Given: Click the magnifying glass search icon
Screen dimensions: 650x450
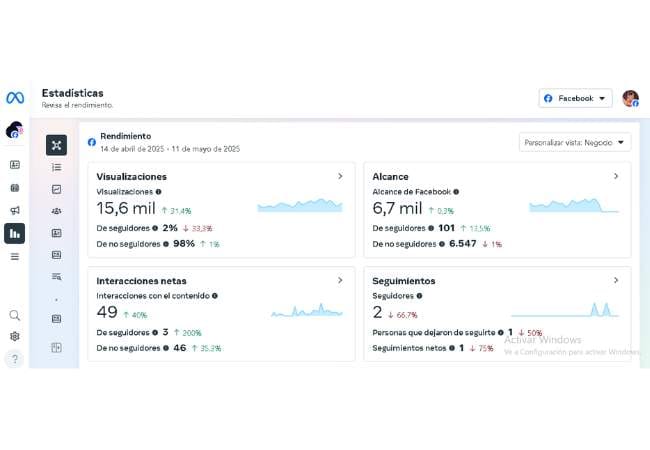Looking at the screenshot, I should click(15, 315).
